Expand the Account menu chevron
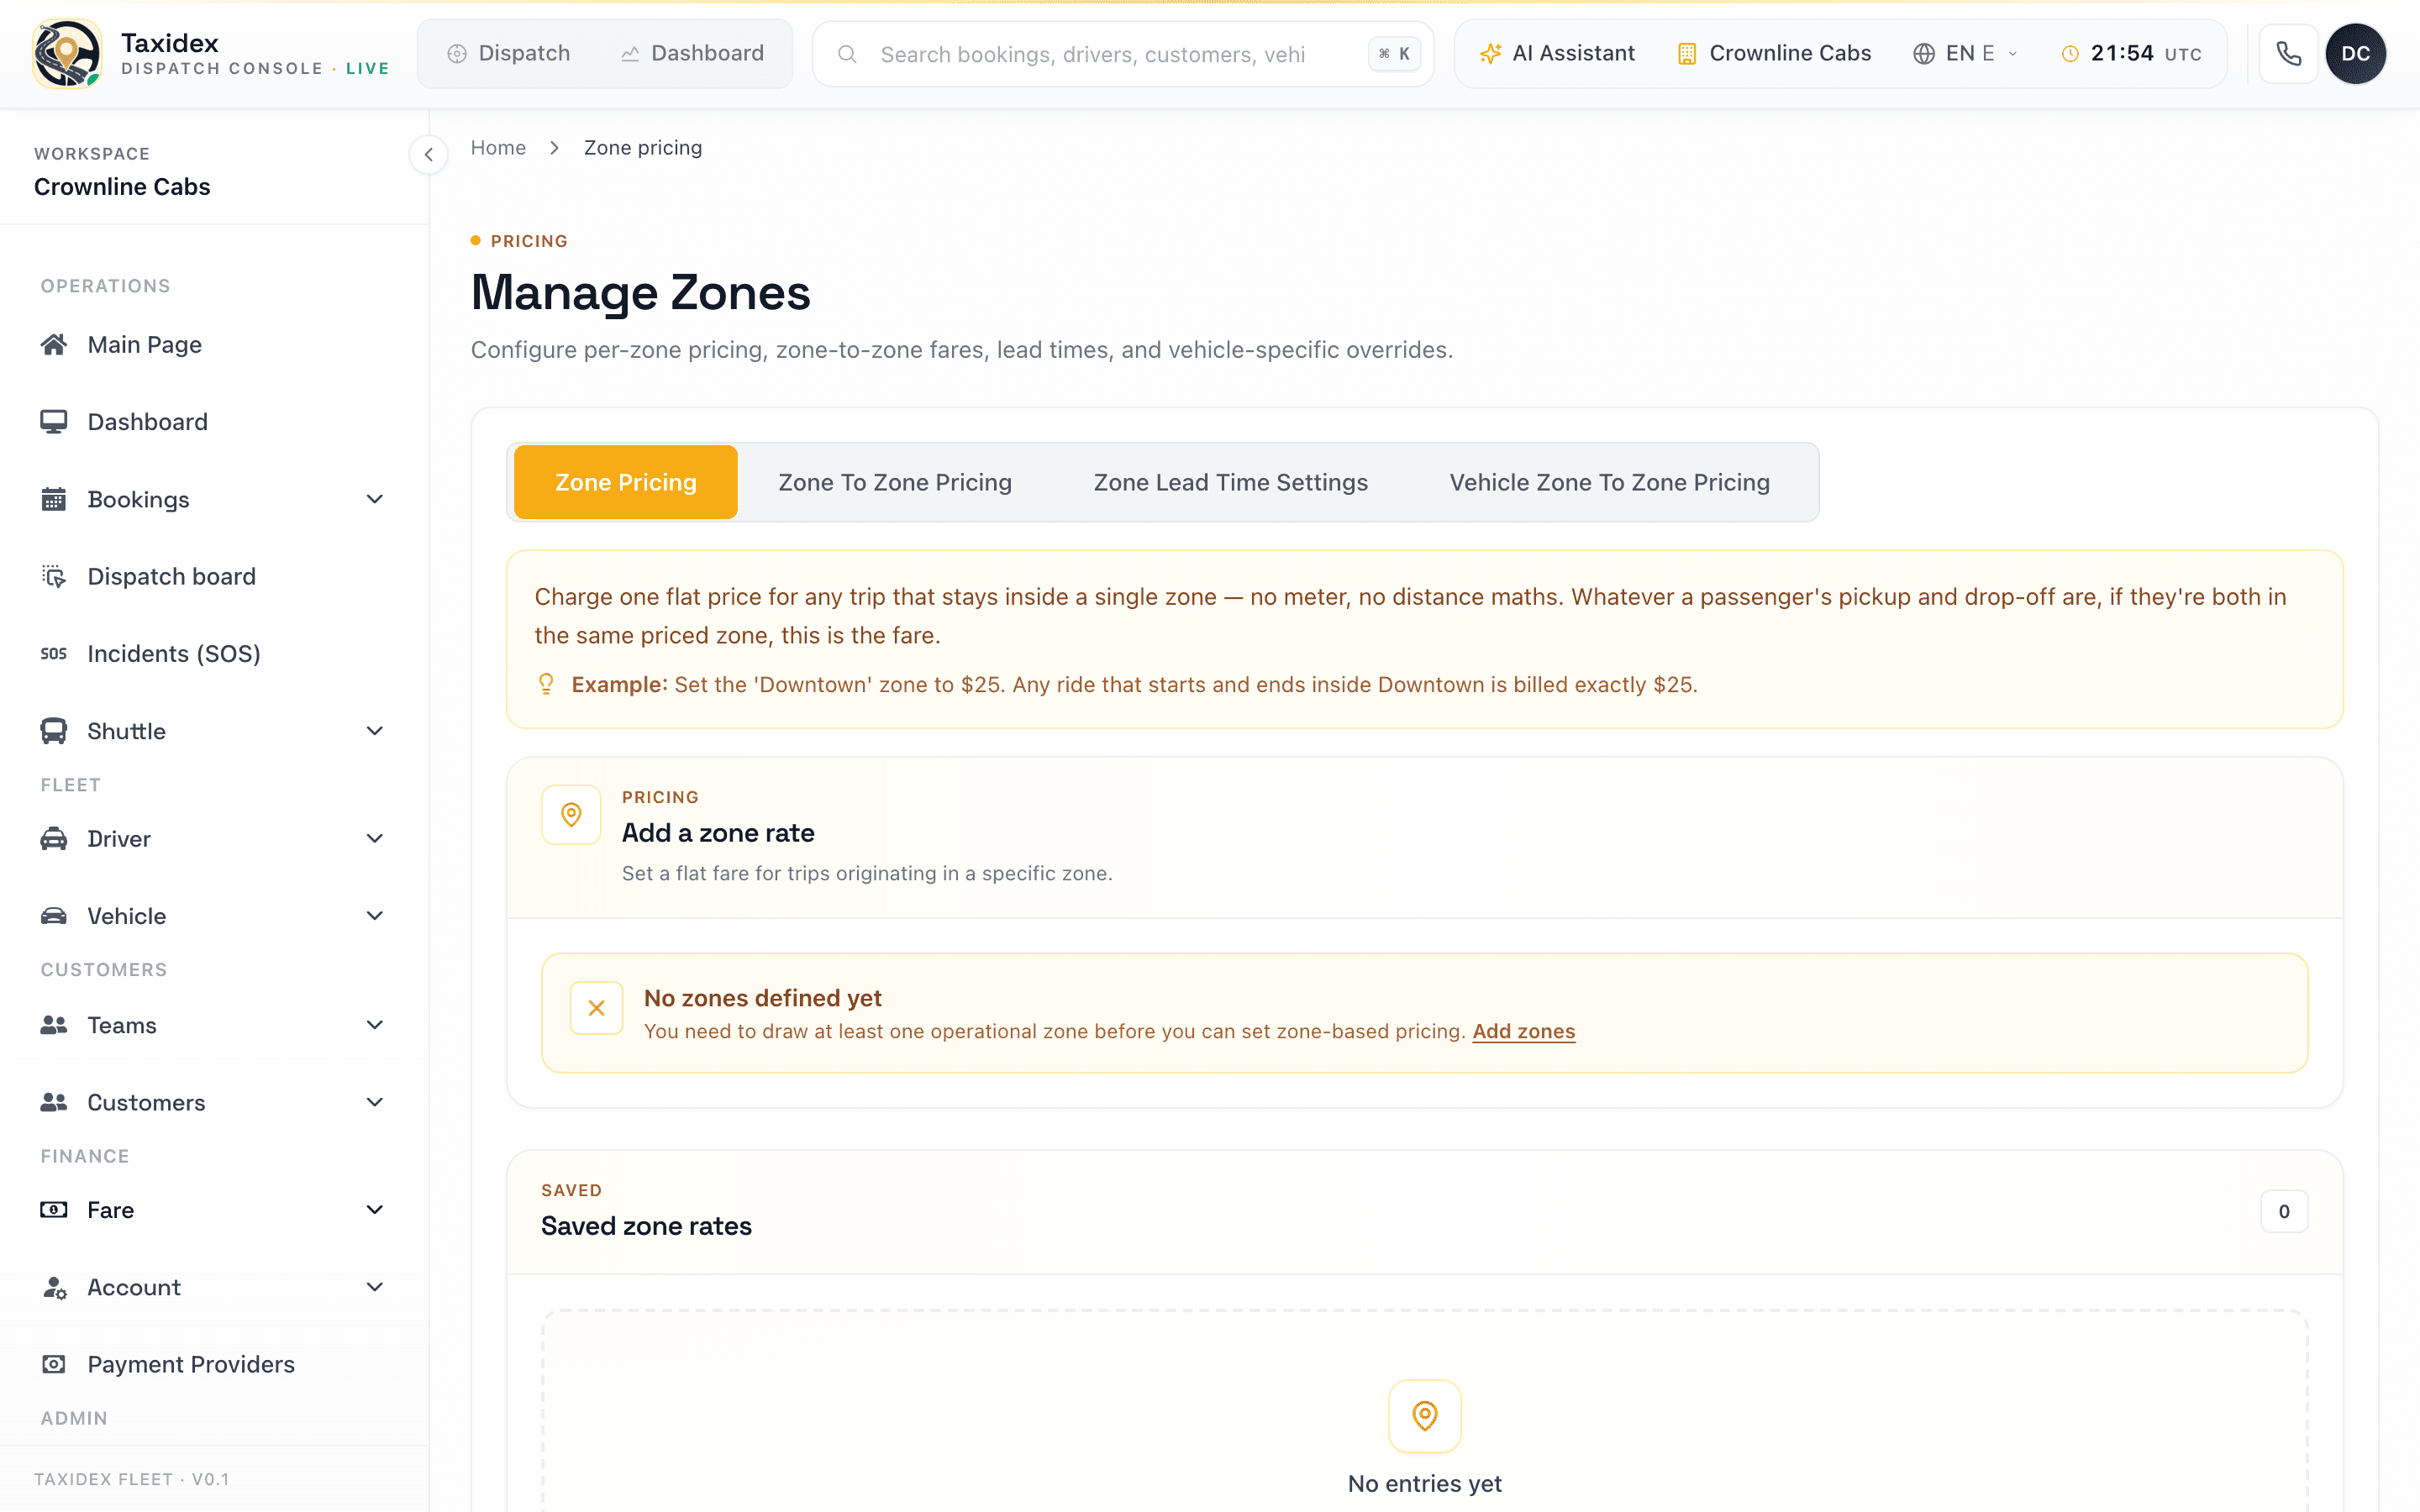 (x=375, y=1287)
